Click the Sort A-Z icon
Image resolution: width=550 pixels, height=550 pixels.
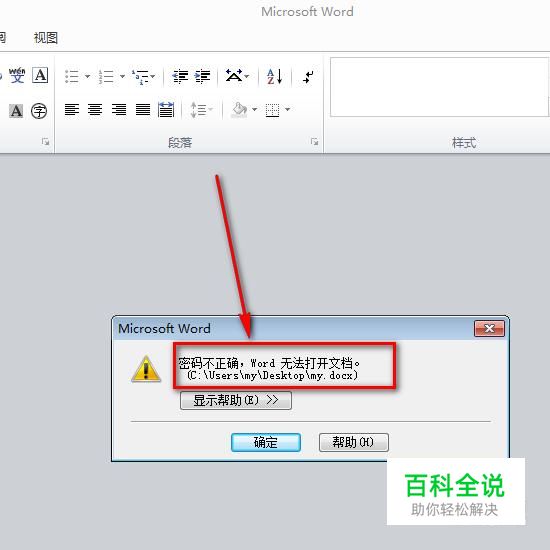click(x=275, y=76)
